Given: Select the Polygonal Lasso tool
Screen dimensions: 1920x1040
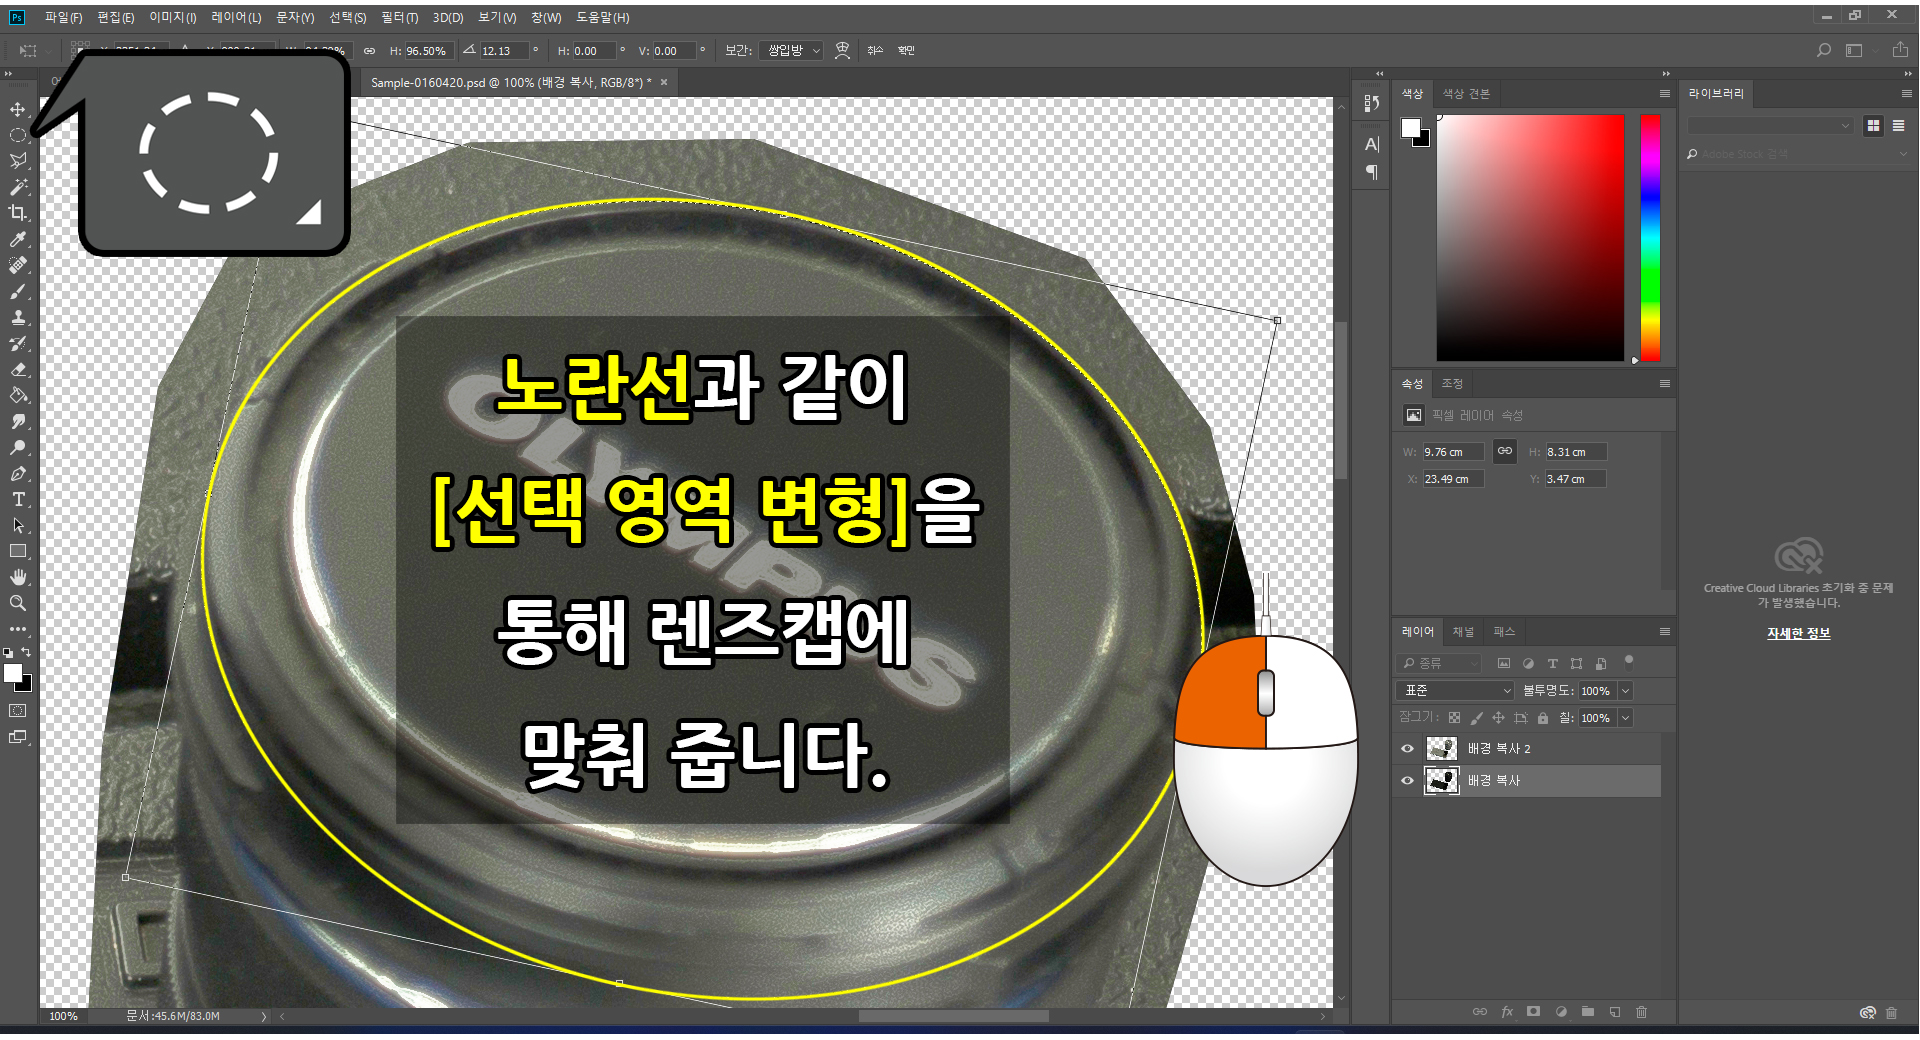Looking at the screenshot, I should point(18,161).
